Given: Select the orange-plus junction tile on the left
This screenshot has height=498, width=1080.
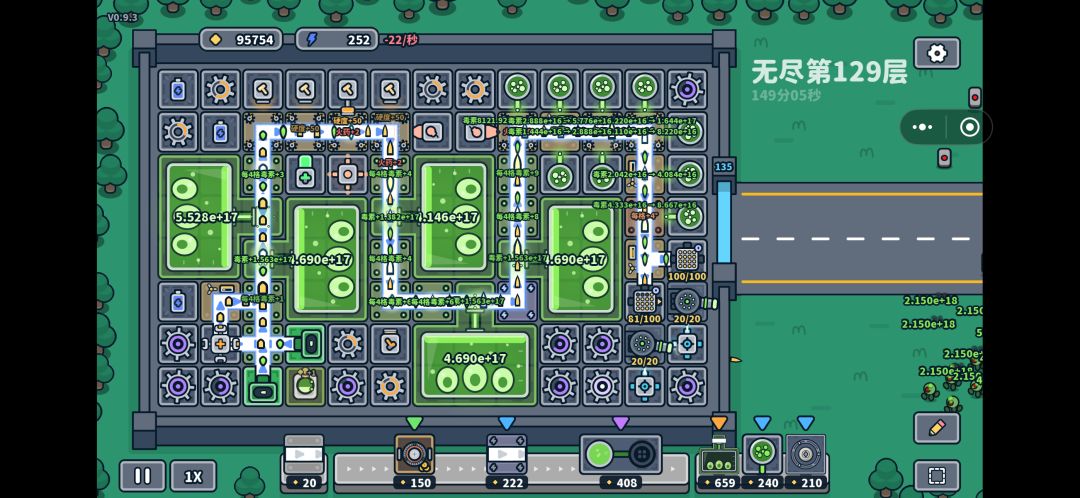Looking at the screenshot, I should pos(220,344).
